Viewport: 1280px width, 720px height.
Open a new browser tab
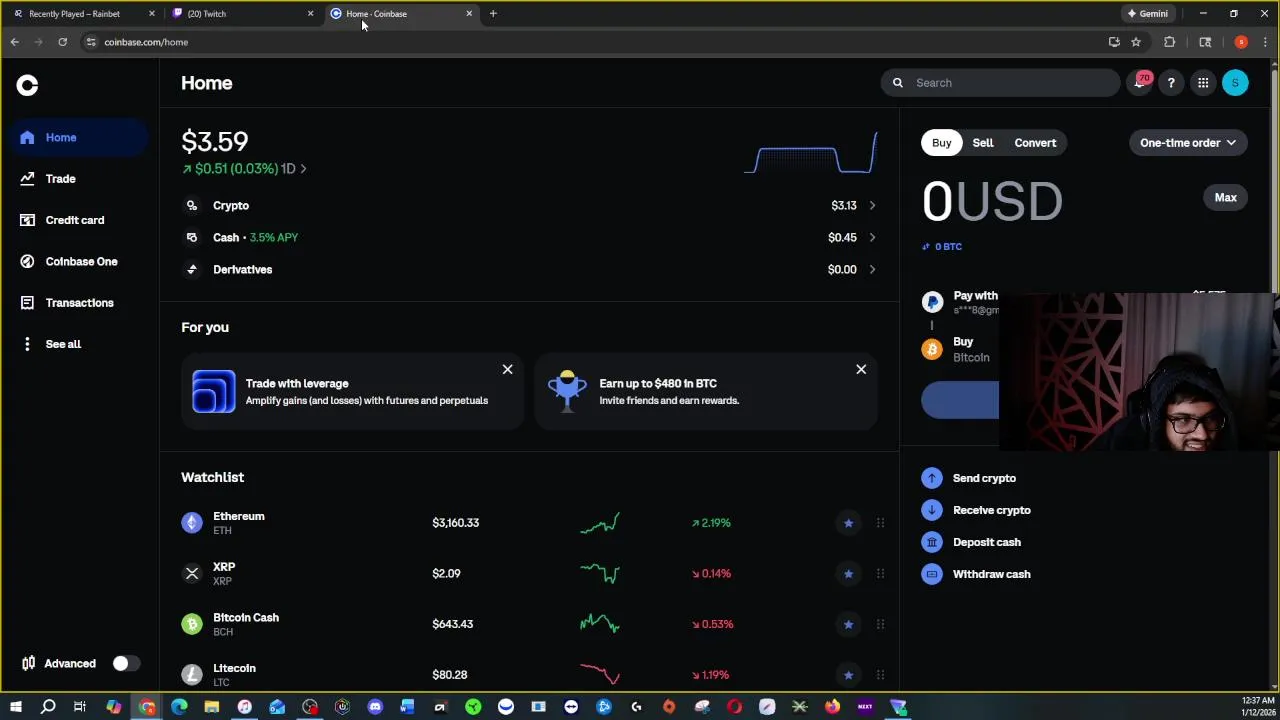[x=493, y=14]
